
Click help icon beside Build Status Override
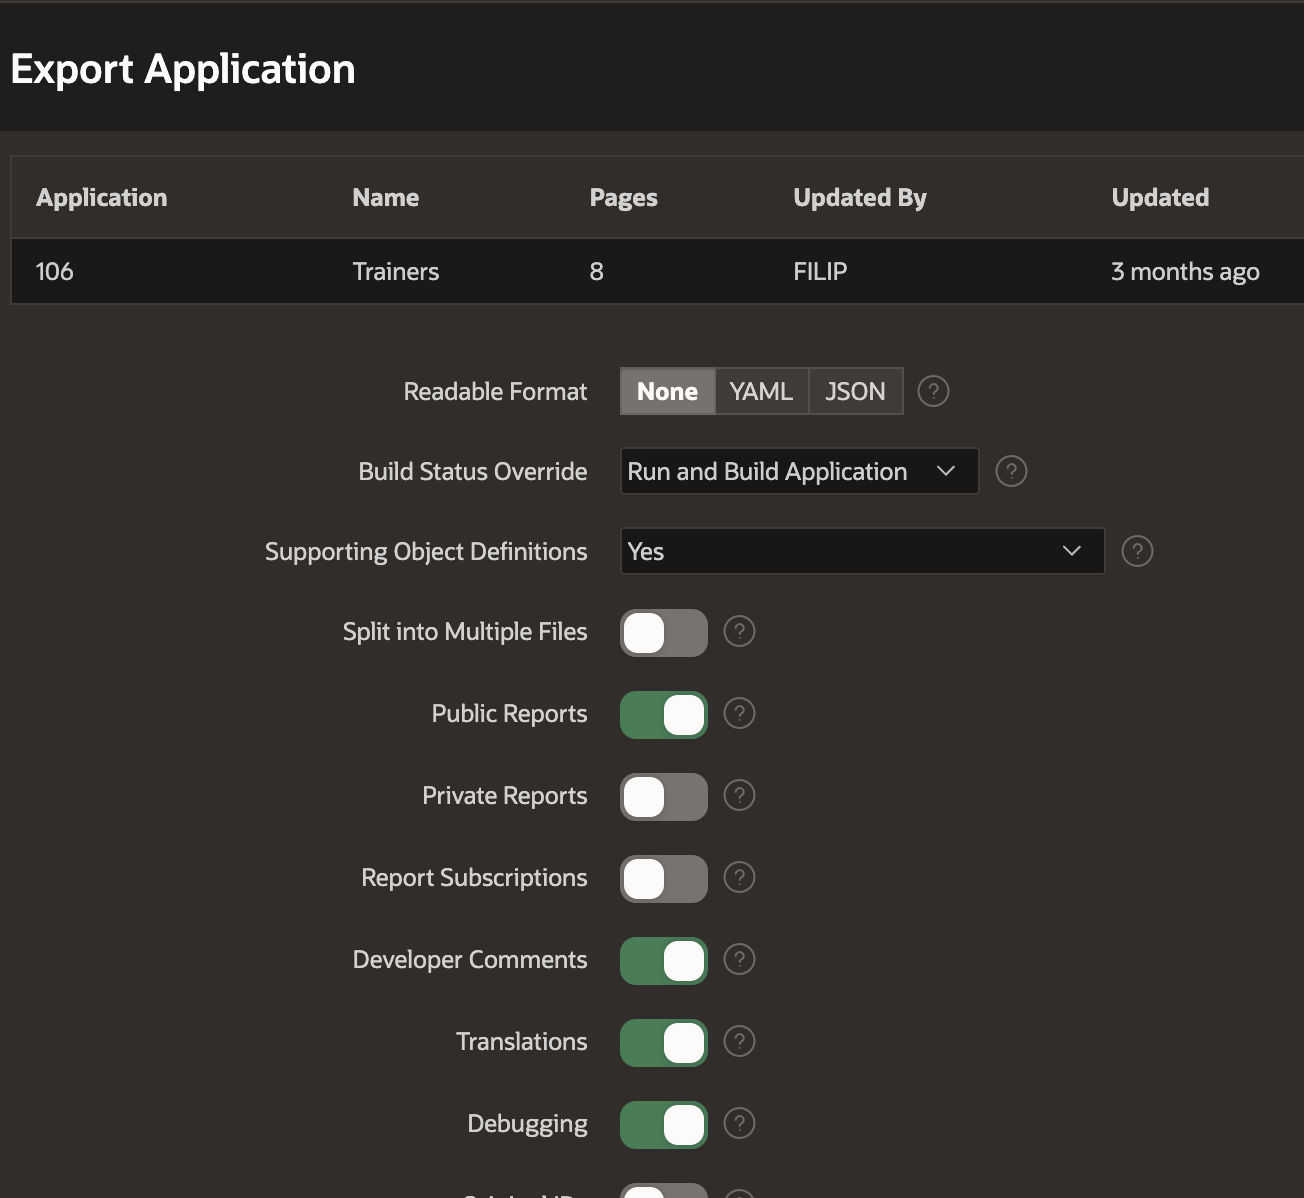(1011, 471)
